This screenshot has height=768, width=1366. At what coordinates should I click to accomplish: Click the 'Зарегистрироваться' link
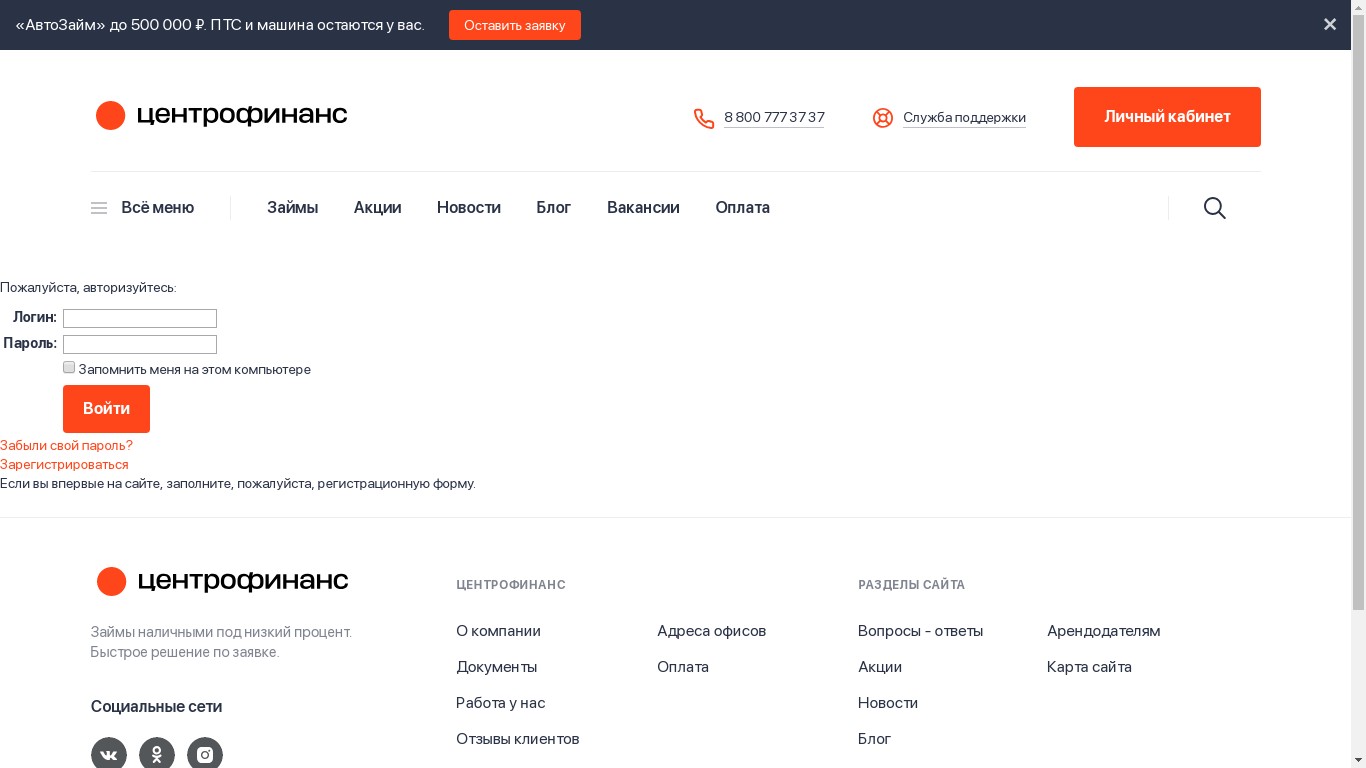click(x=64, y=465)
